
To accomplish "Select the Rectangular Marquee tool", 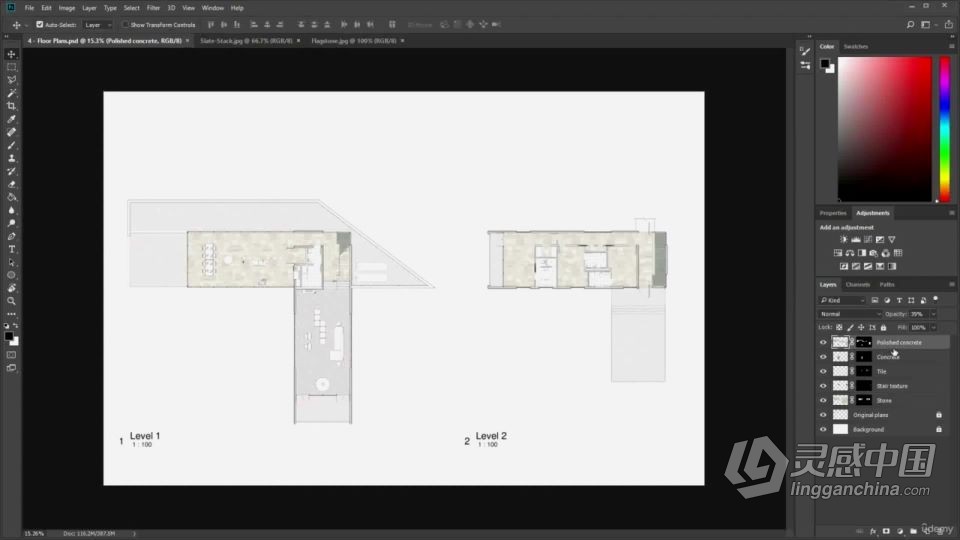I will pyautogui.click(x=11, y=67).
